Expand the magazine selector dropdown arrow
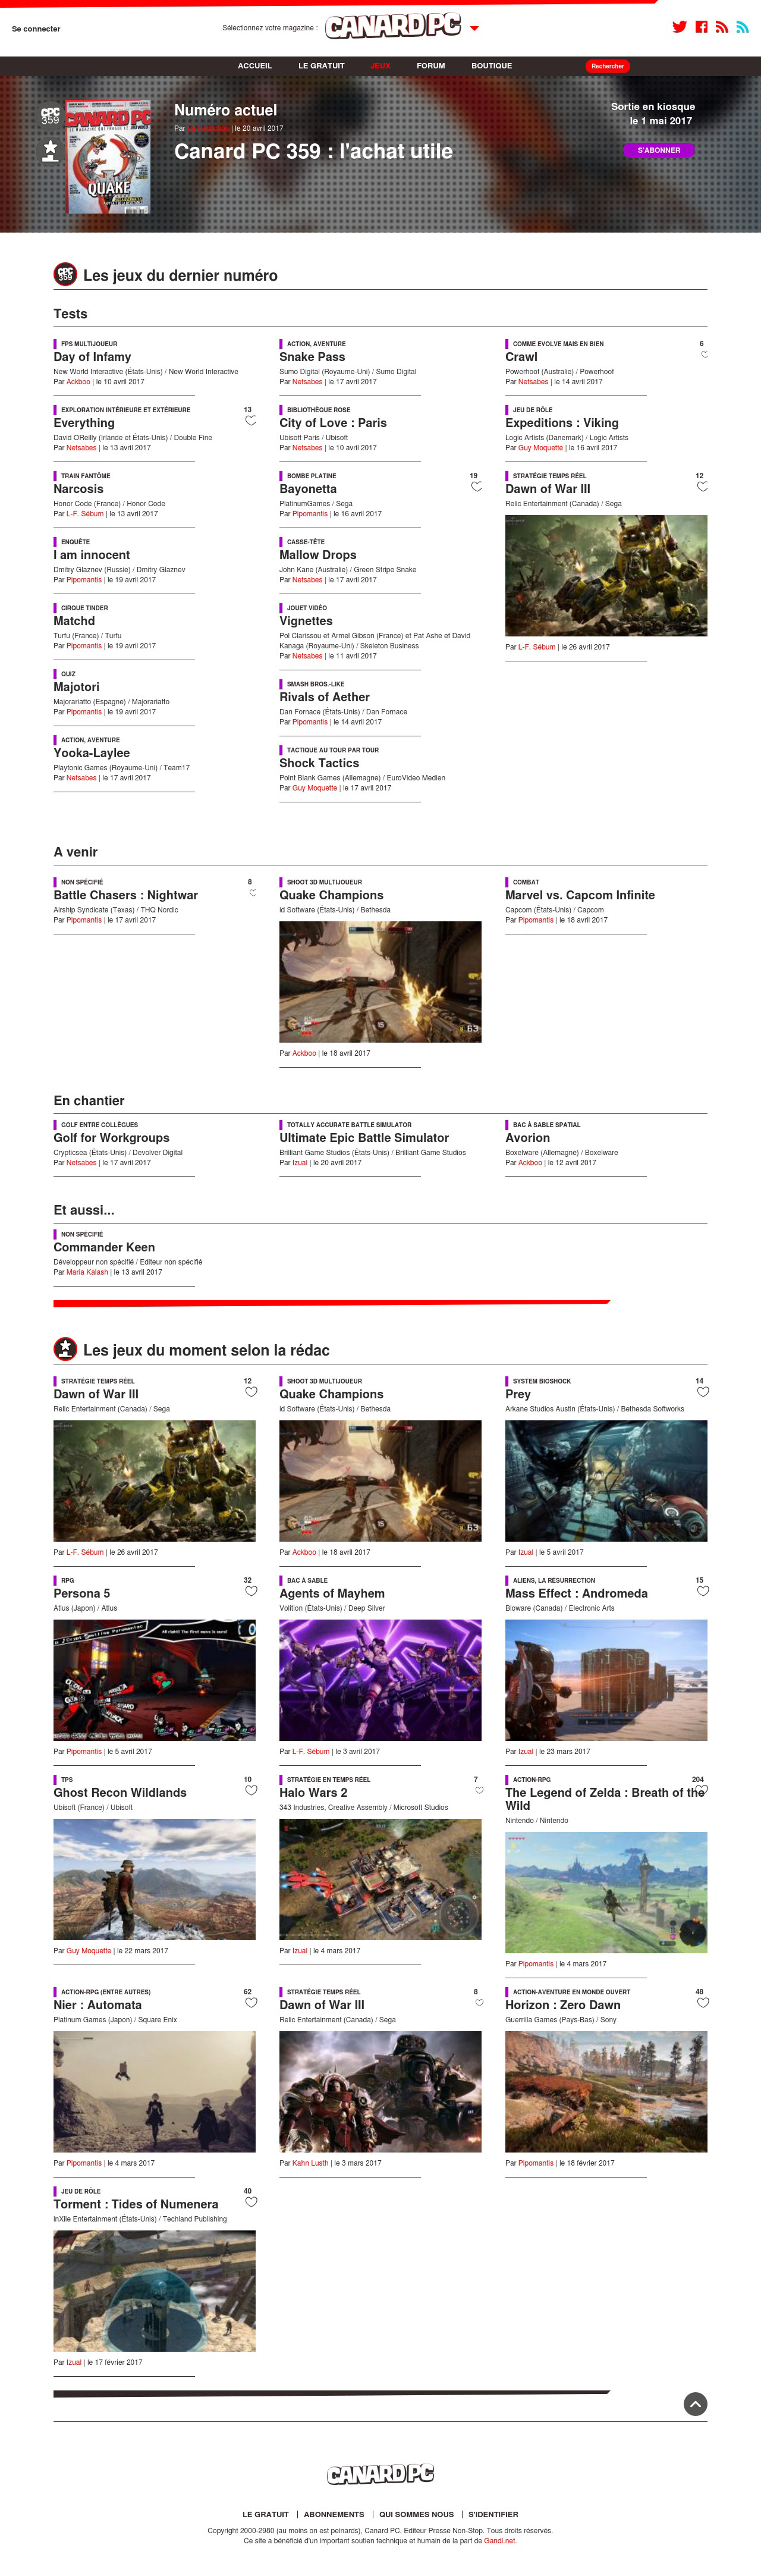The height and width of the screenshot is (2576, 761). pyautogui.click(x=474, y=29)
